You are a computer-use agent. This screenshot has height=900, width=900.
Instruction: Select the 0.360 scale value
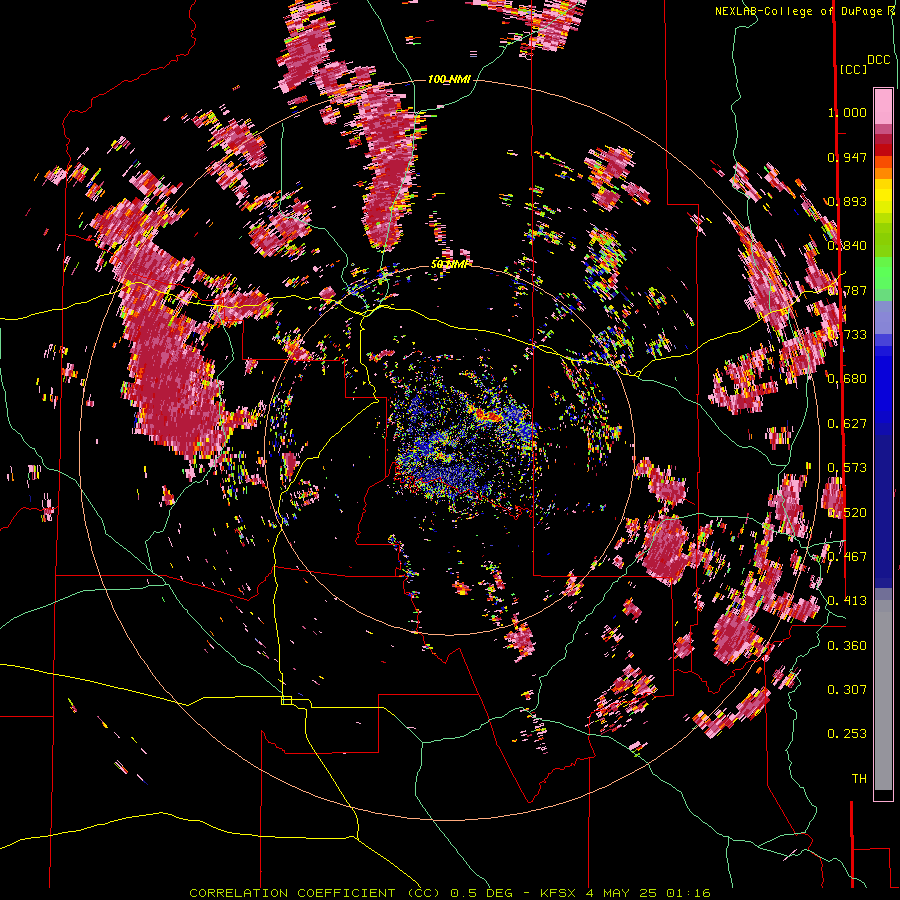pyautogui.click(x=847, y=646)
